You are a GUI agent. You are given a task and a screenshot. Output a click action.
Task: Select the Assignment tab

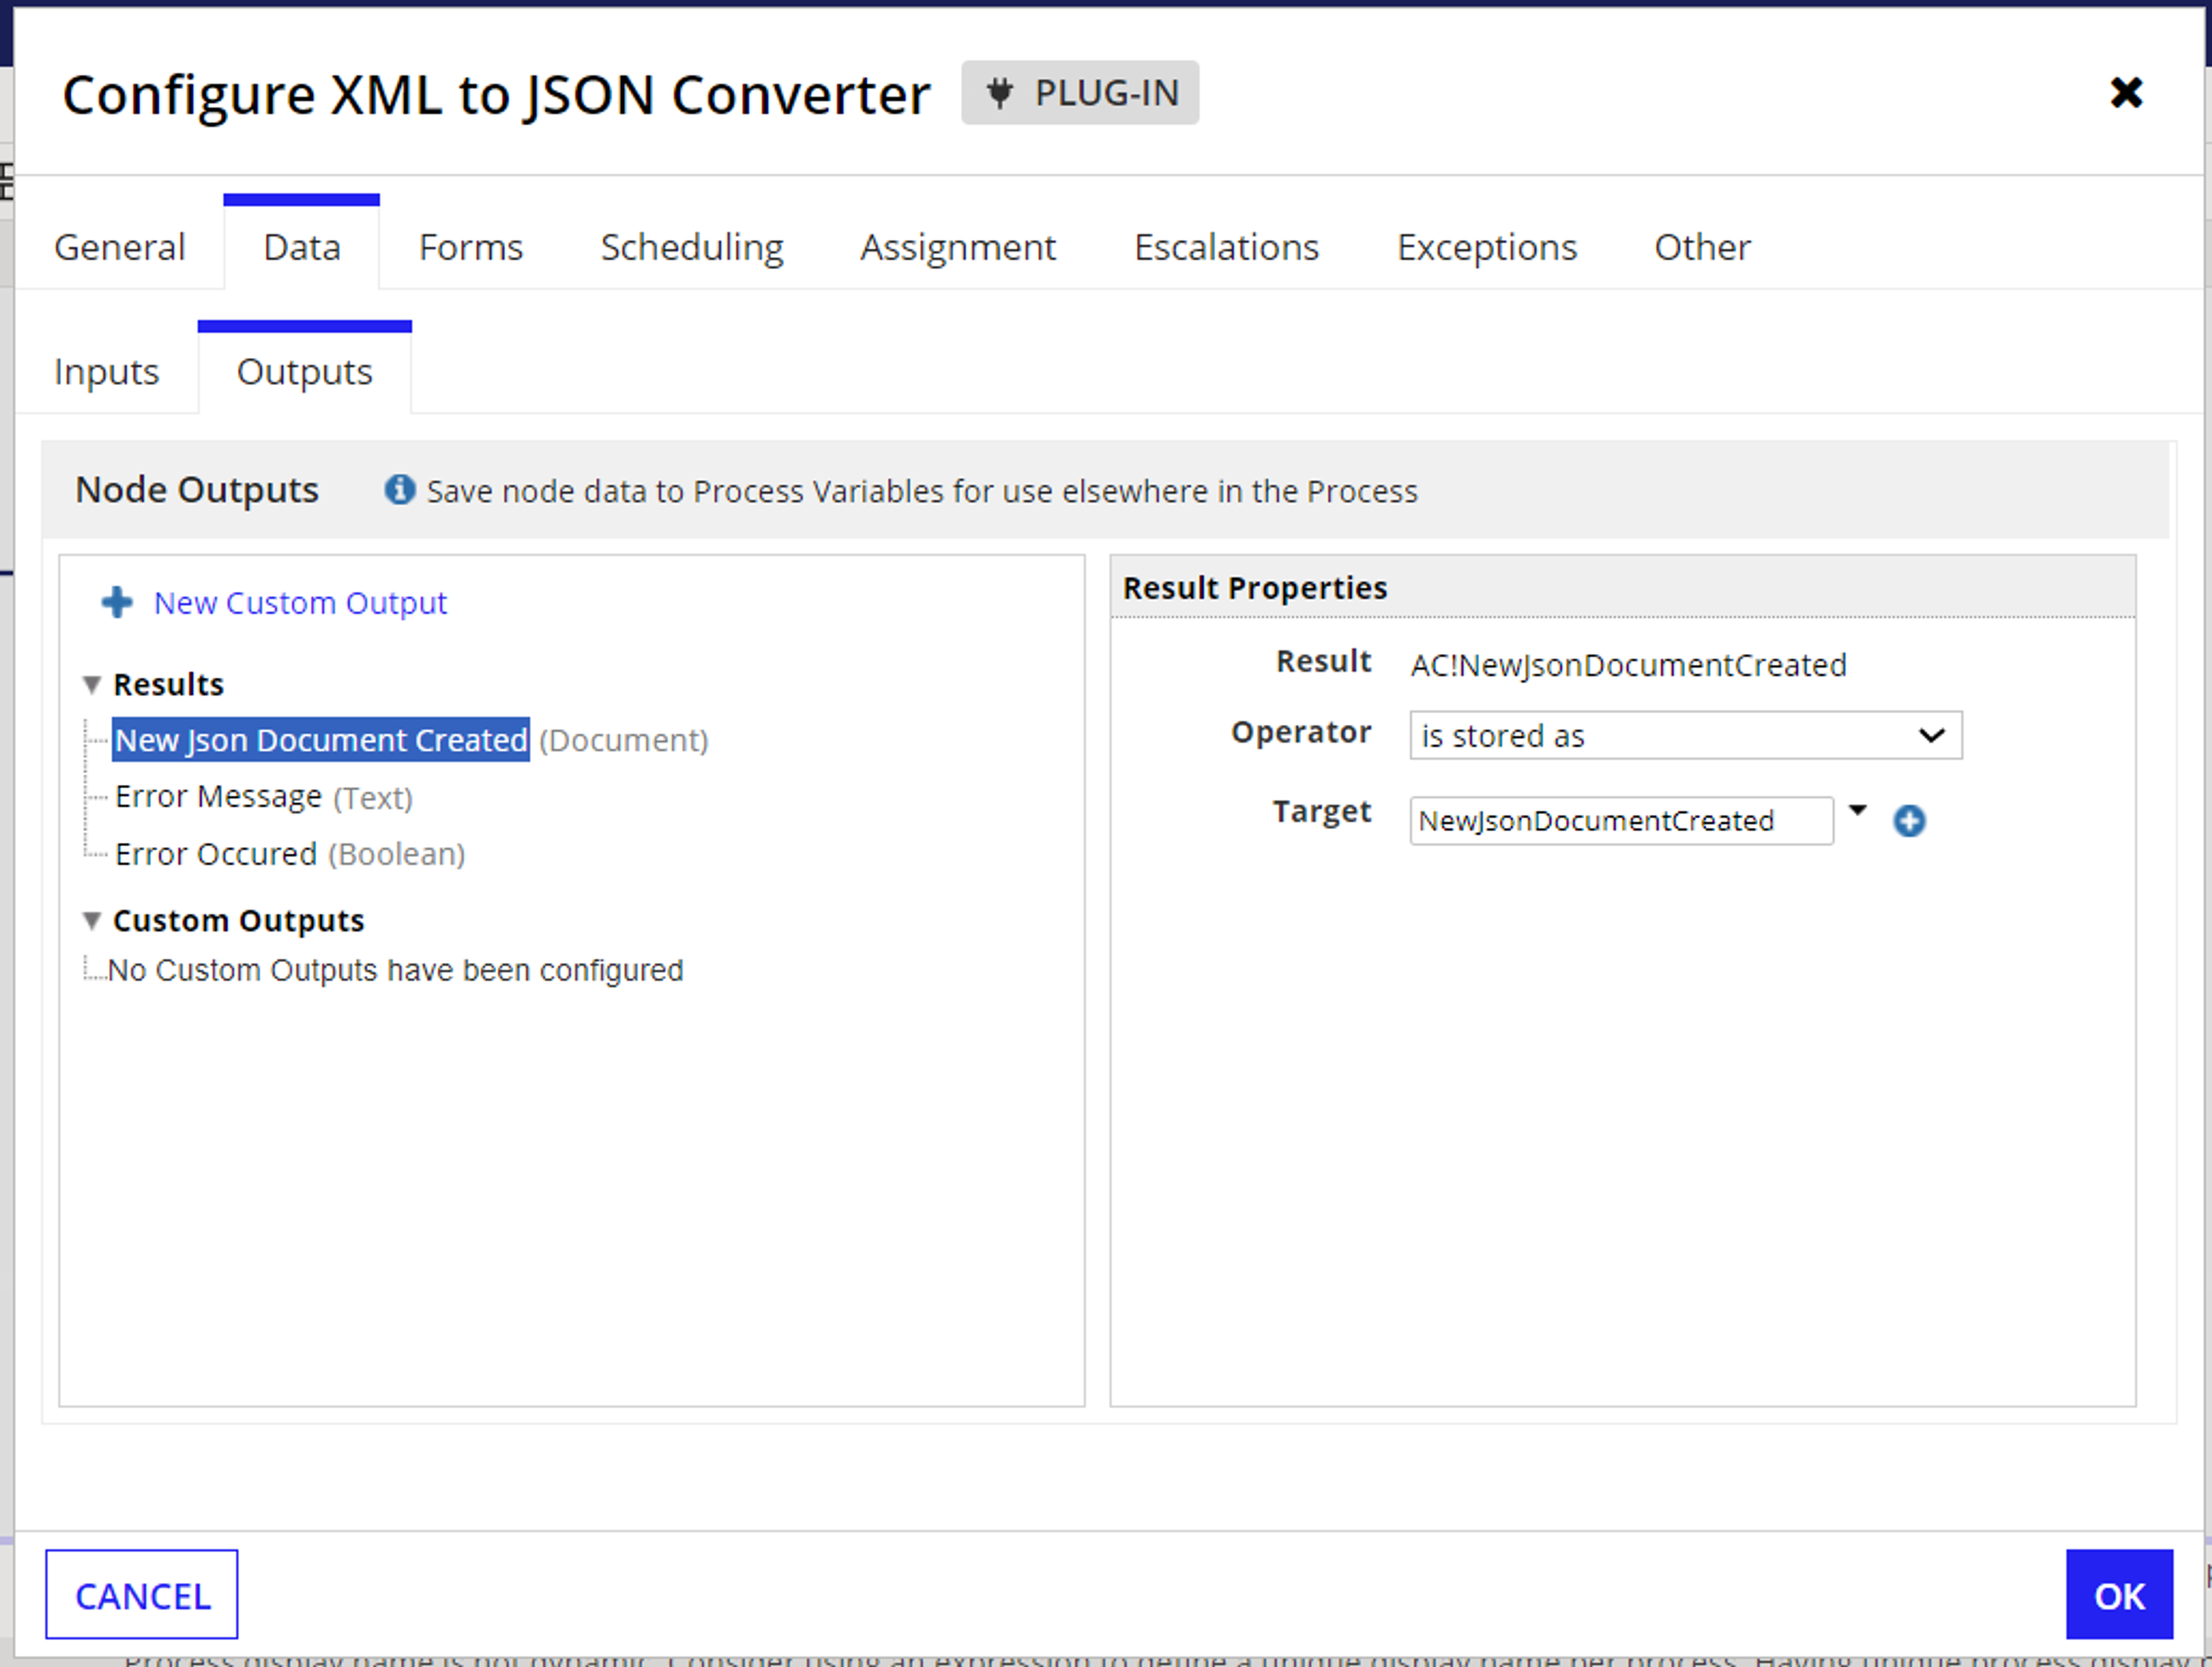[x=958, y=247]
